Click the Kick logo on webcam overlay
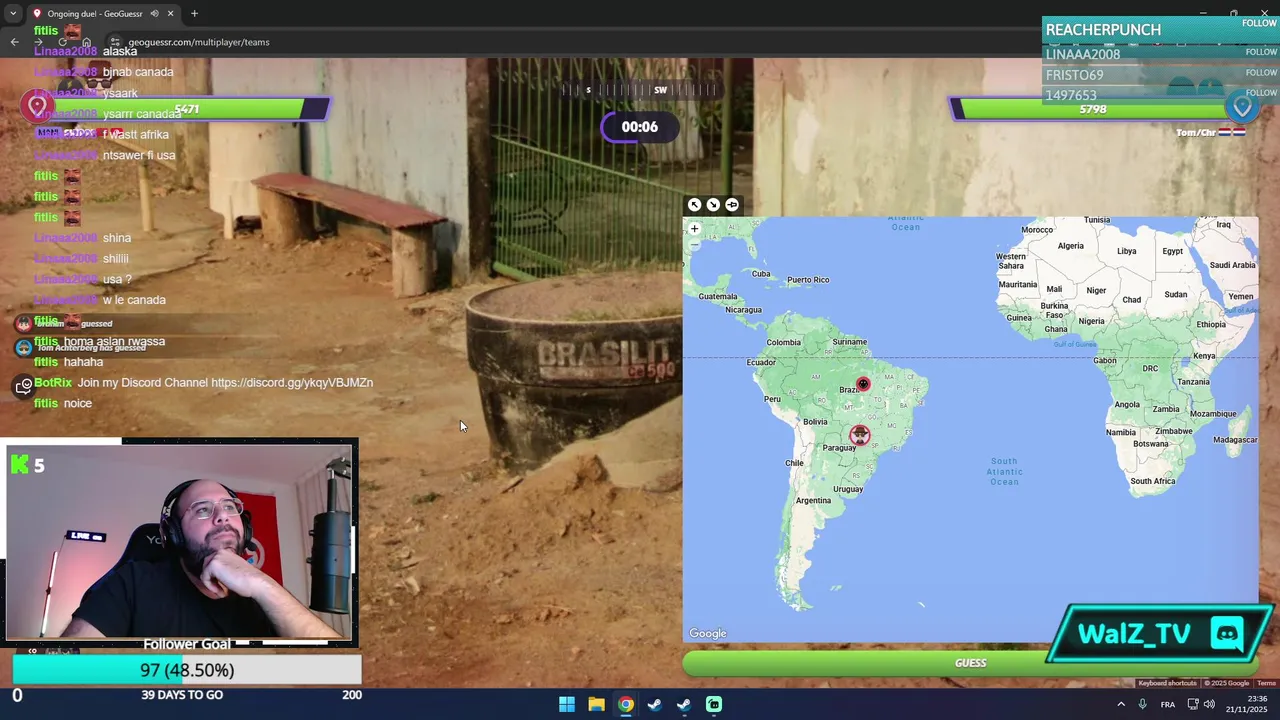Viewport: 1280px width, 720px height. (x=20, y=464)
